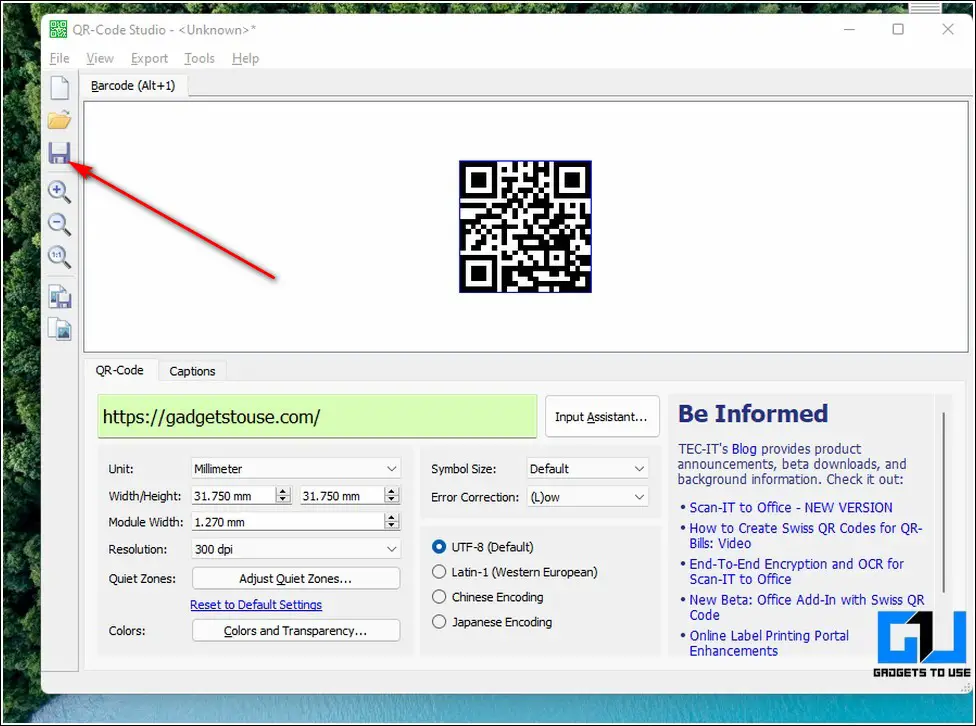The height and width of the screenshot is (726, 976).
Task: Open Online Label Printing Portal Enhancements link
Action: point(769,643)
